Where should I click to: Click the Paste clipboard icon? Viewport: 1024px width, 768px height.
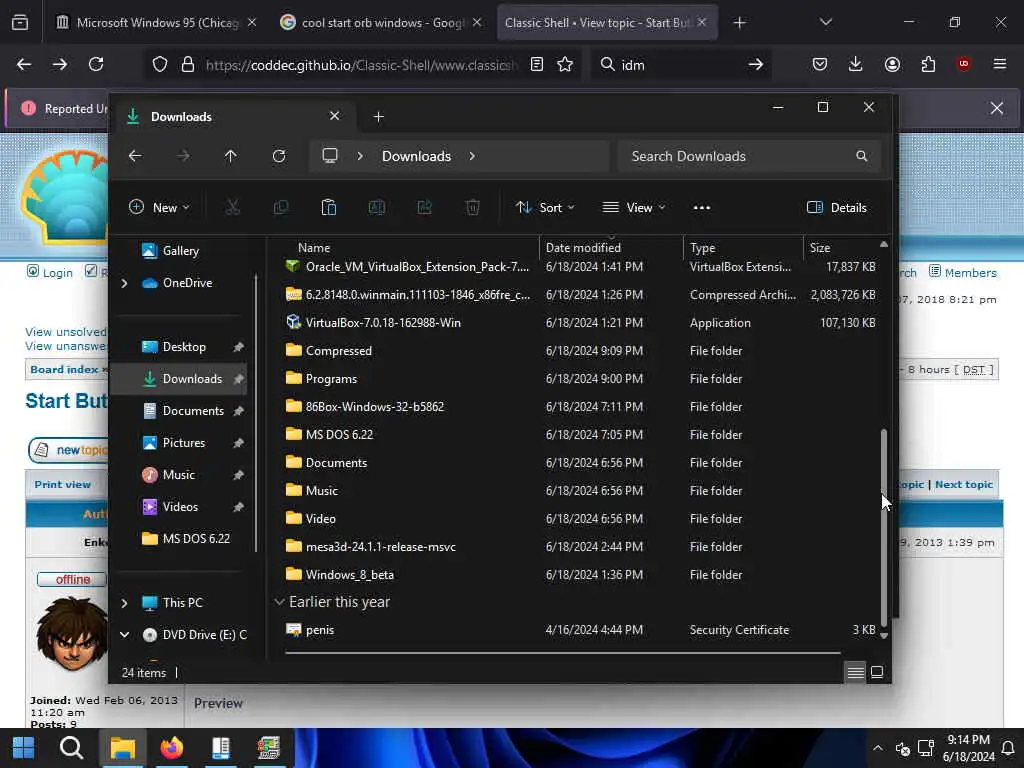click(328, 208)
